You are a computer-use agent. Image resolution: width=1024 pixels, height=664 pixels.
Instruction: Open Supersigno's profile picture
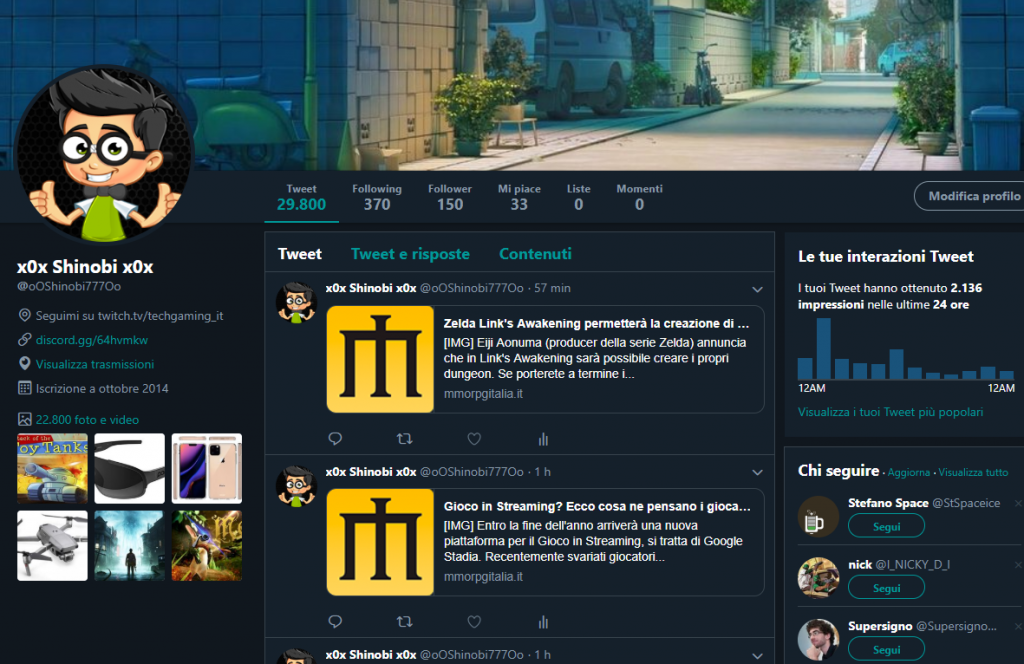(818, 639)
